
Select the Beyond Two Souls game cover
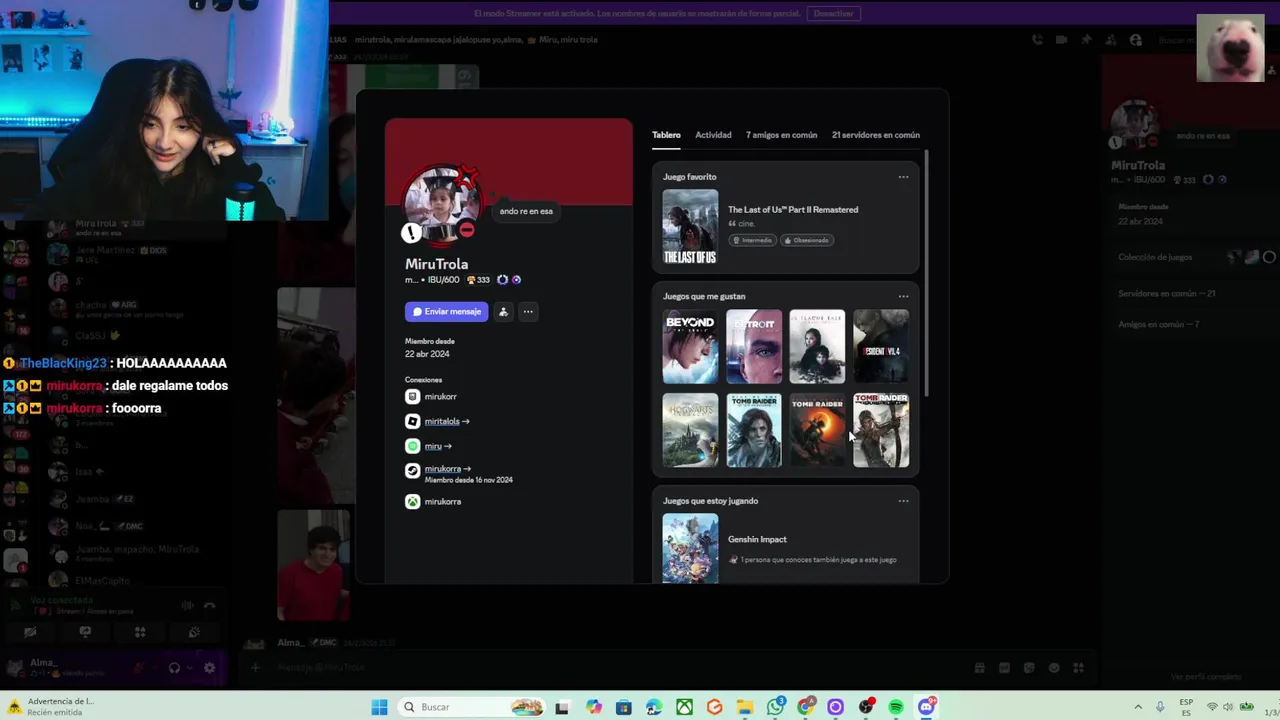[690, 347]
